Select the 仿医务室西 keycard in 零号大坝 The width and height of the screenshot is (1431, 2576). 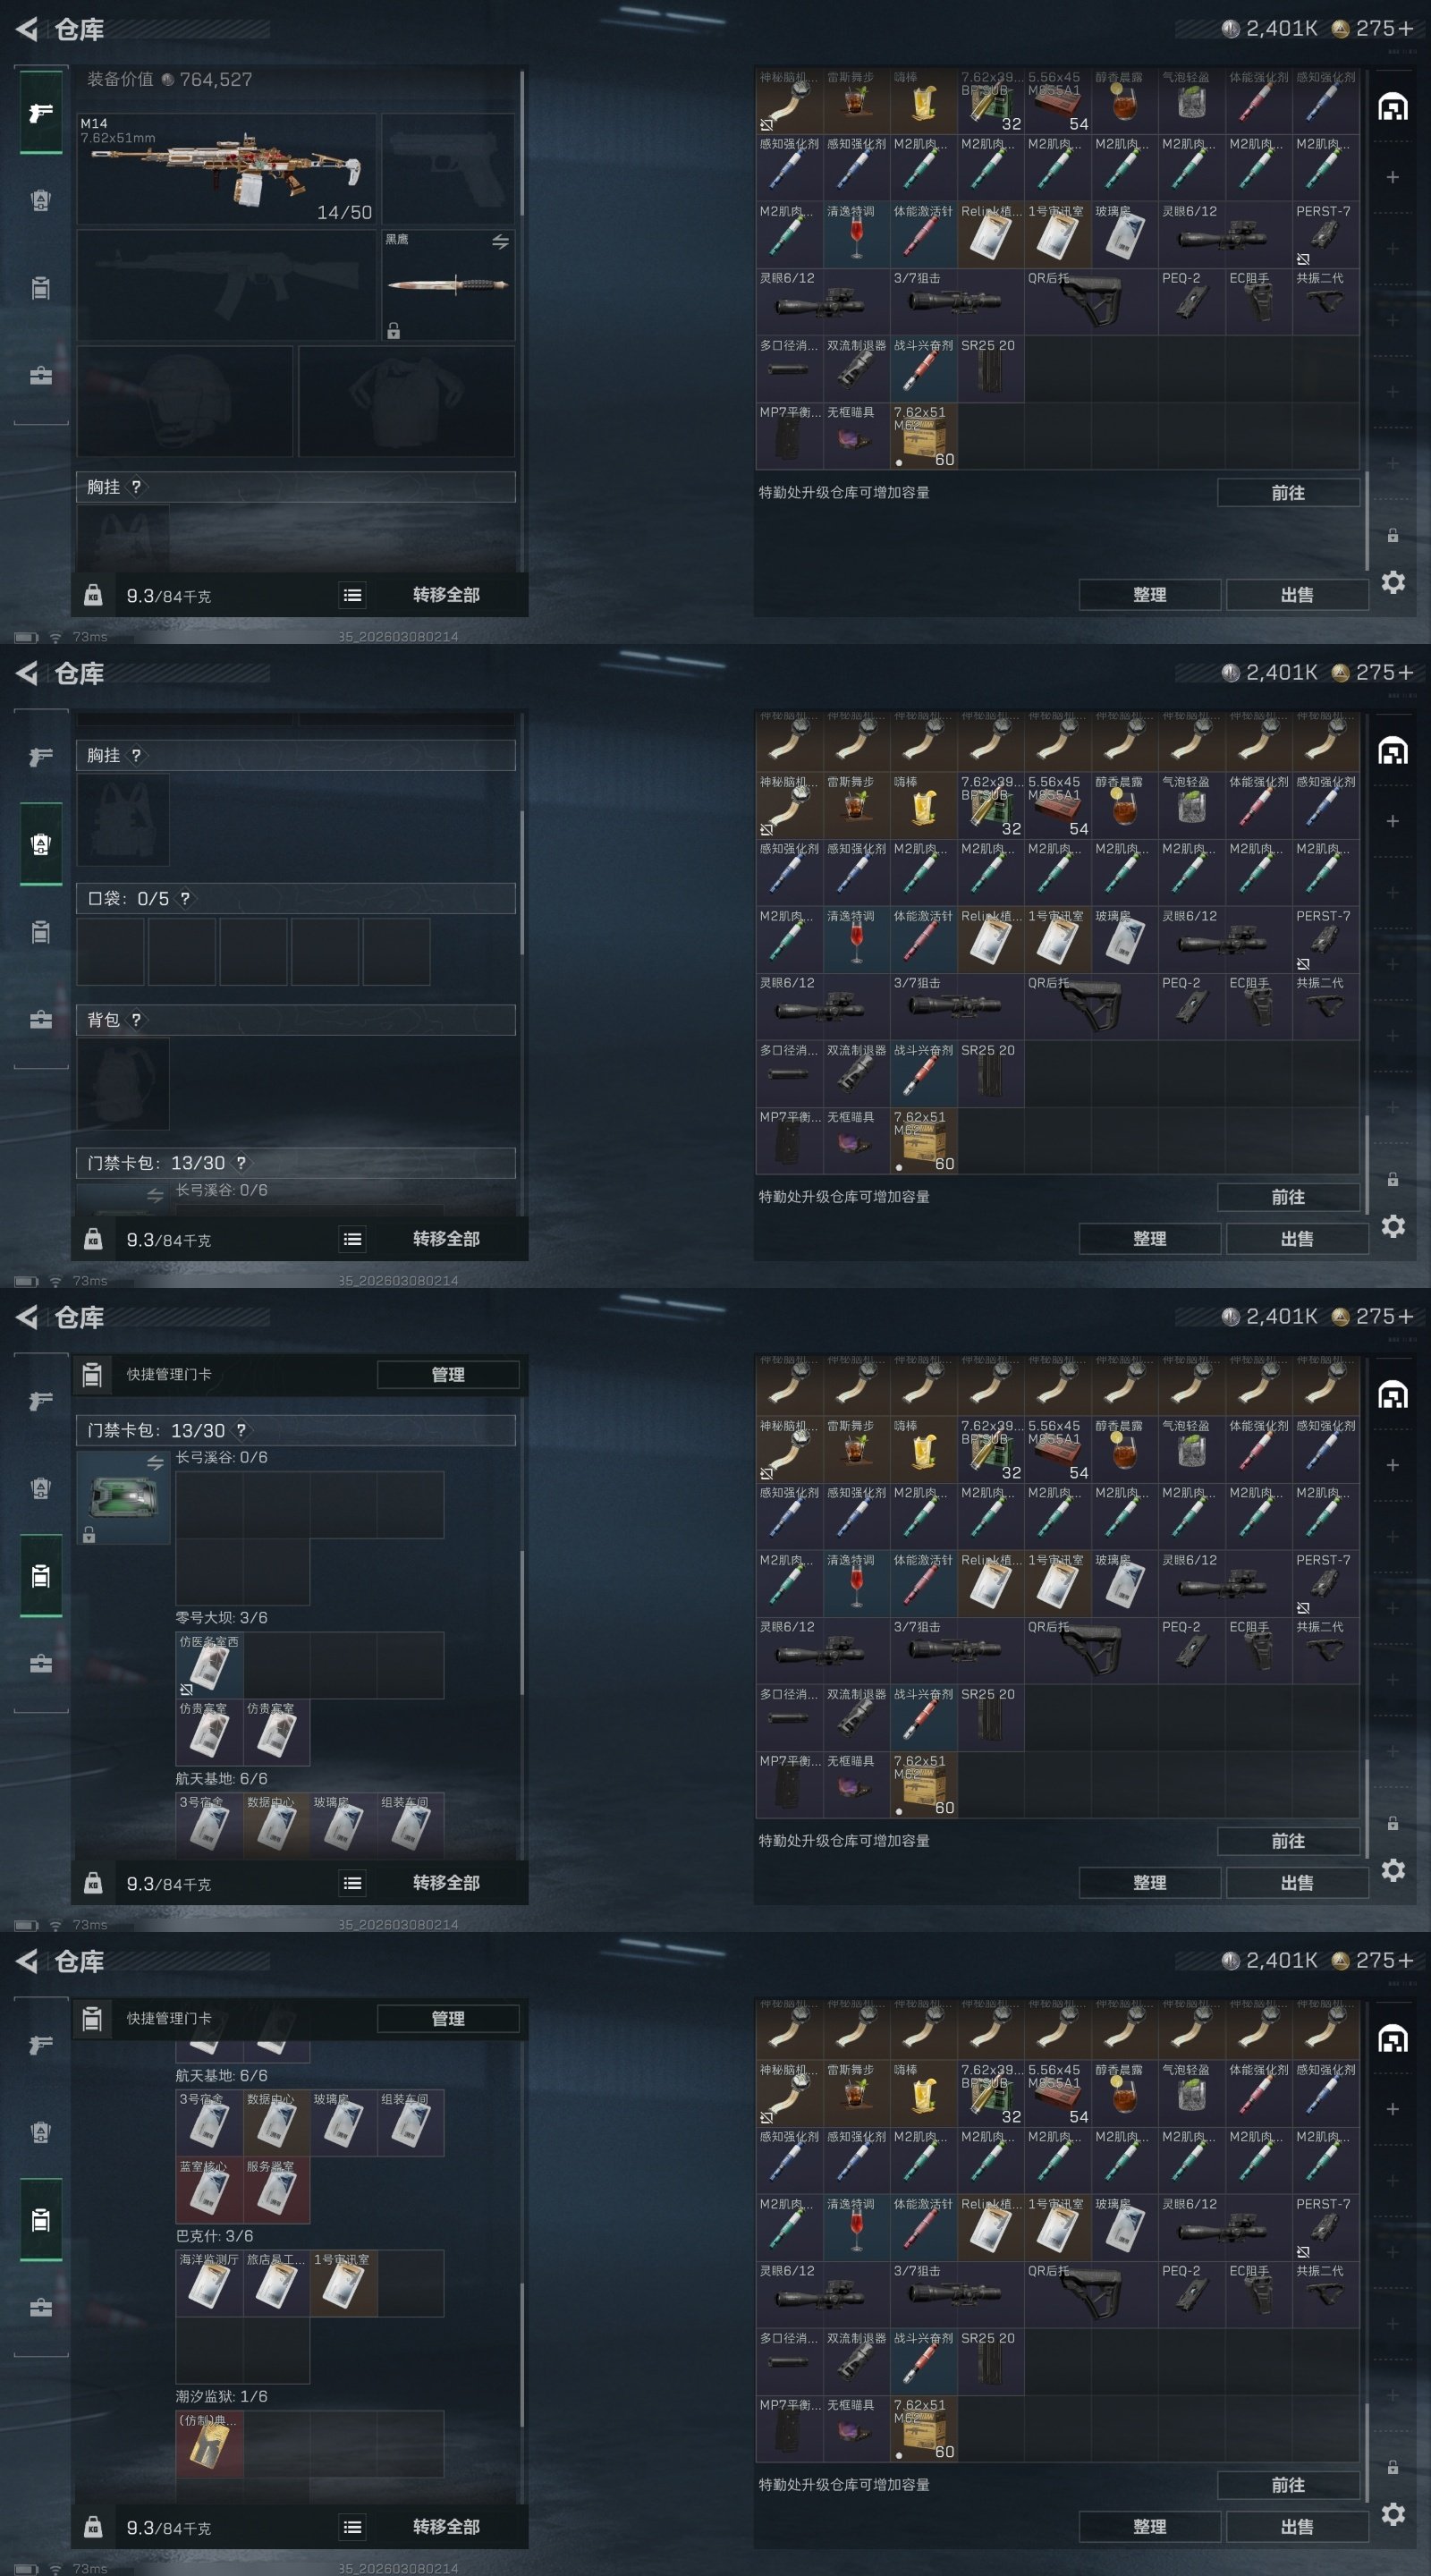click(209, 1665)
